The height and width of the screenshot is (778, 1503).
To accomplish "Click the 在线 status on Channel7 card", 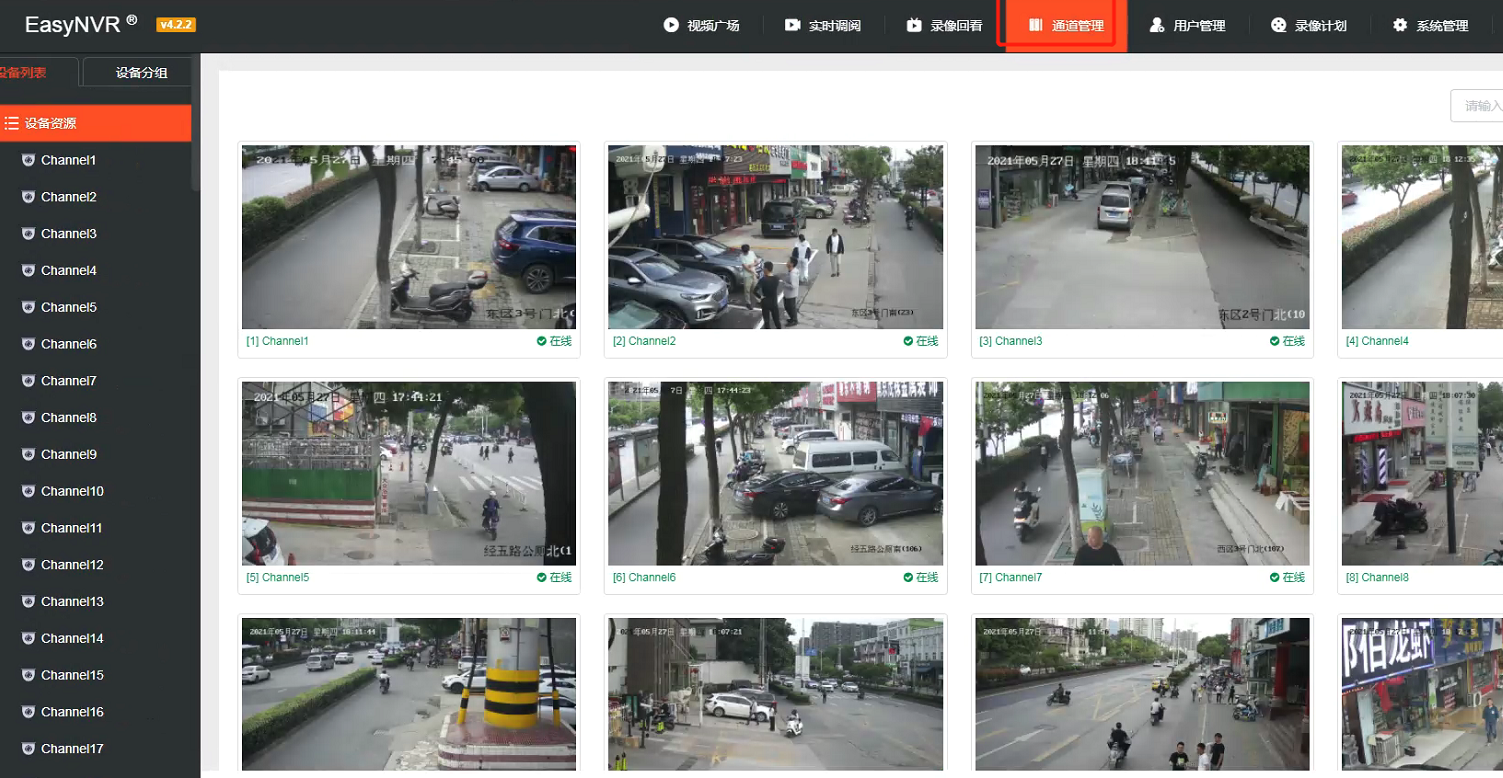I will [1287, 577].
